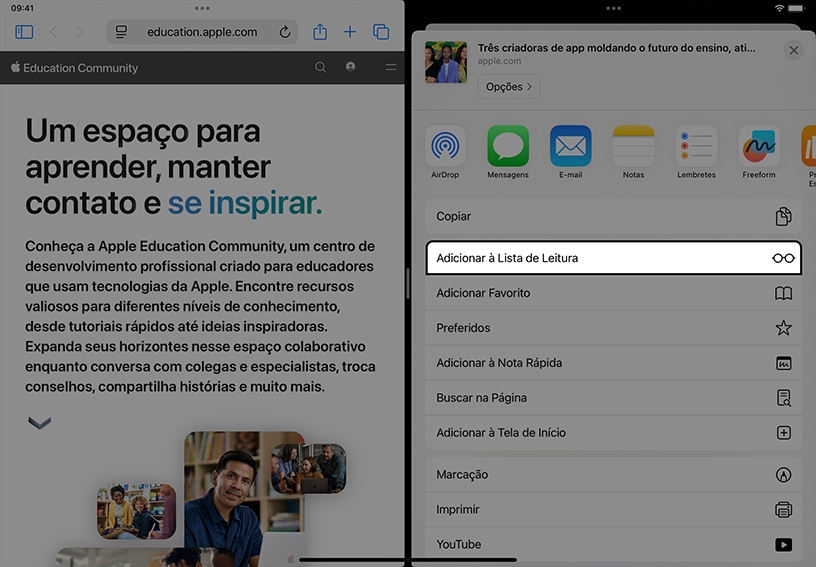Tap the photo of two children
The width and height of the screenshot is (816, 567).
point(136,511)
